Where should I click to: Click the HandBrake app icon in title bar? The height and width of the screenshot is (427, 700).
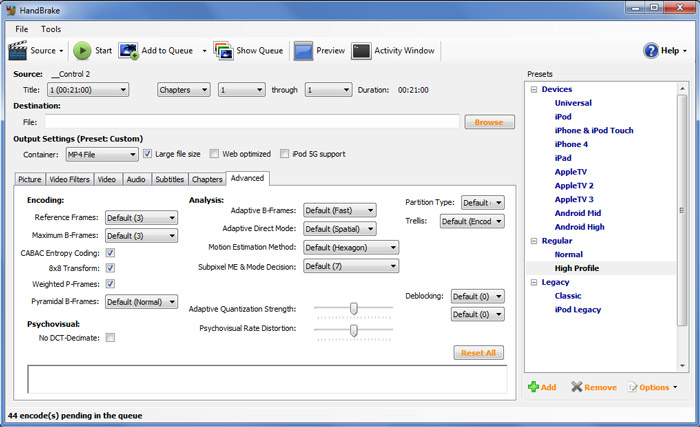[11, 10]
